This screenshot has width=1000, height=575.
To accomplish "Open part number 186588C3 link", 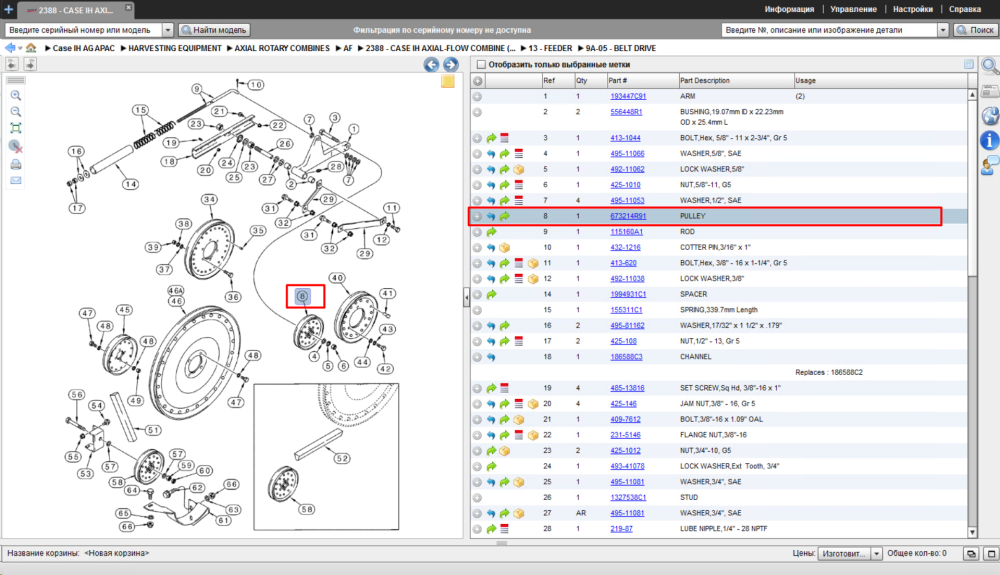I will (626, 357).
